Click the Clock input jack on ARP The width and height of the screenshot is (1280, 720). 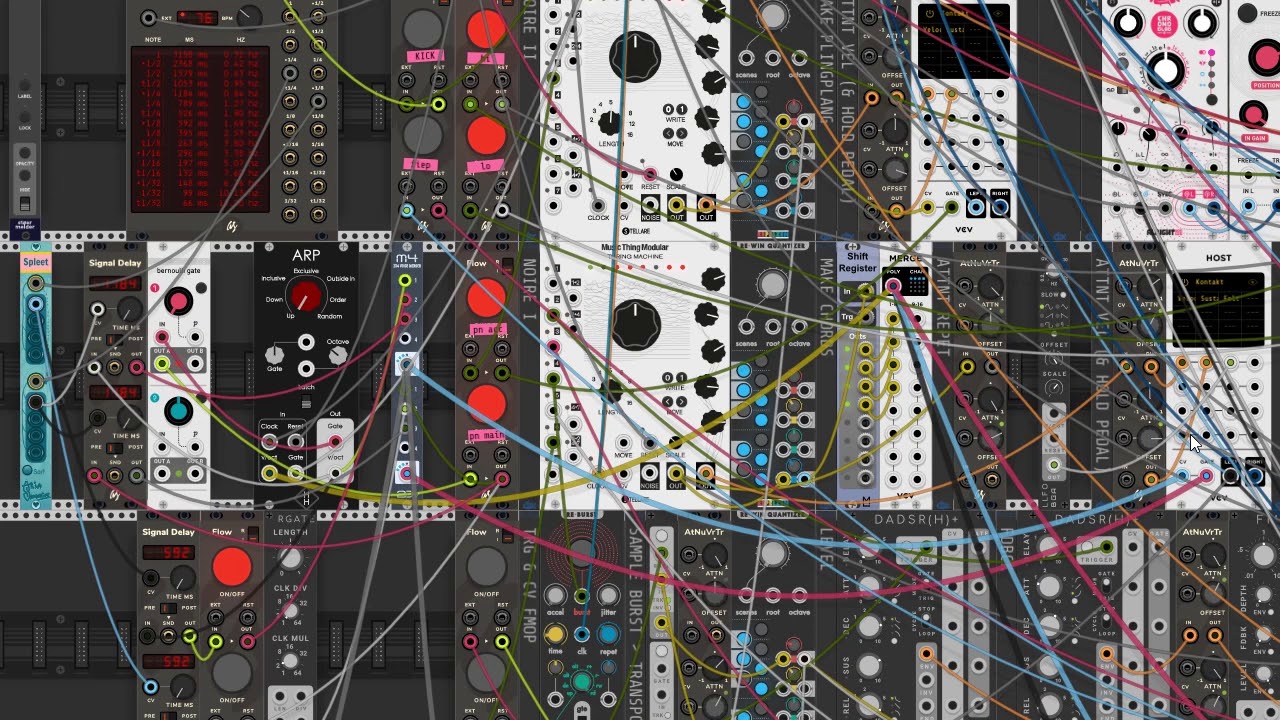pyautogui.click(x=270, y=441)
